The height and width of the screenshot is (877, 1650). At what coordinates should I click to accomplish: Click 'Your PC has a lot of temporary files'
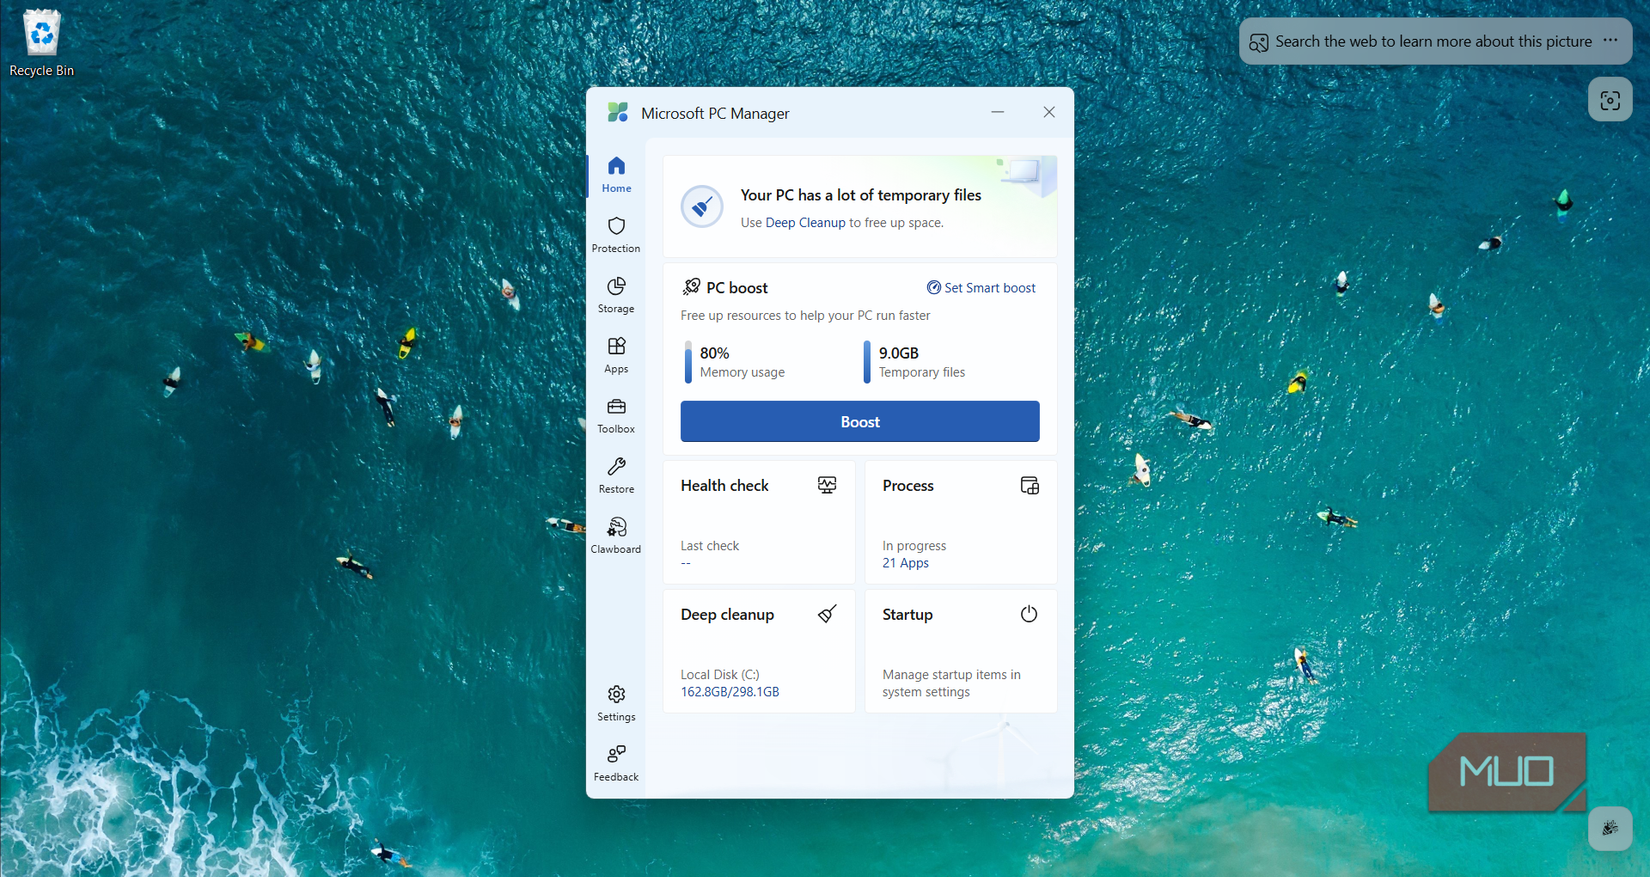(x=860, y=195)
